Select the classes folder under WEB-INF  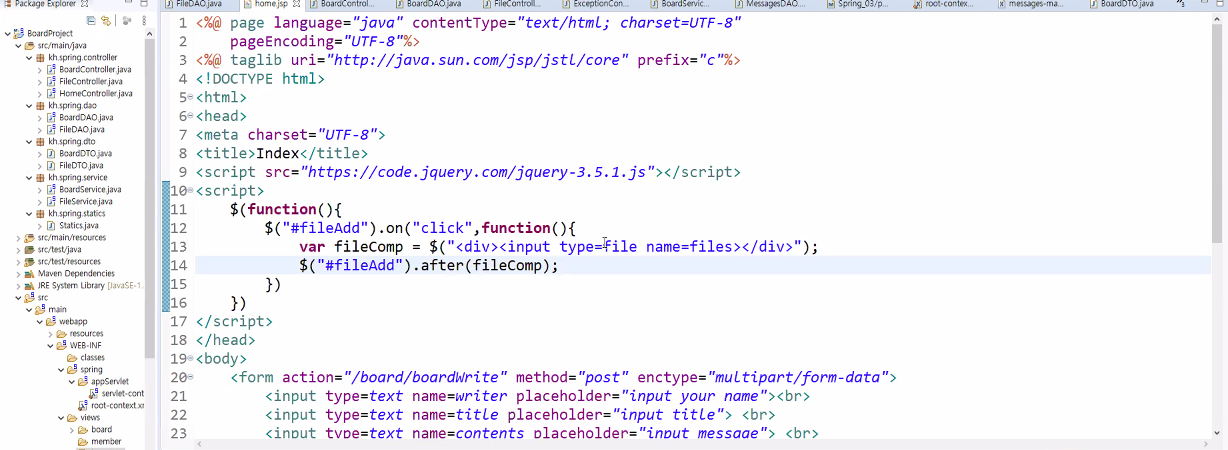click(92, 358)
